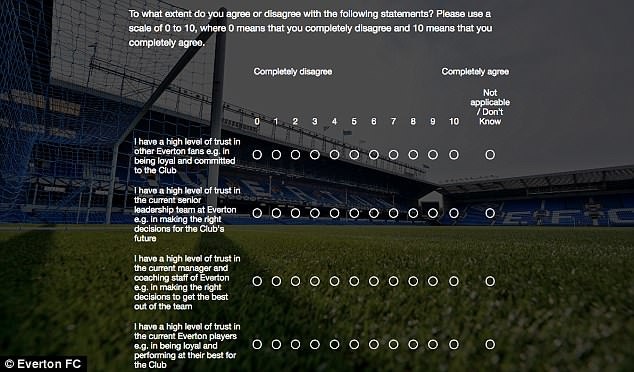Select rating 6 for manager and coaching staff
634x372 pixels.
(374, 281)
